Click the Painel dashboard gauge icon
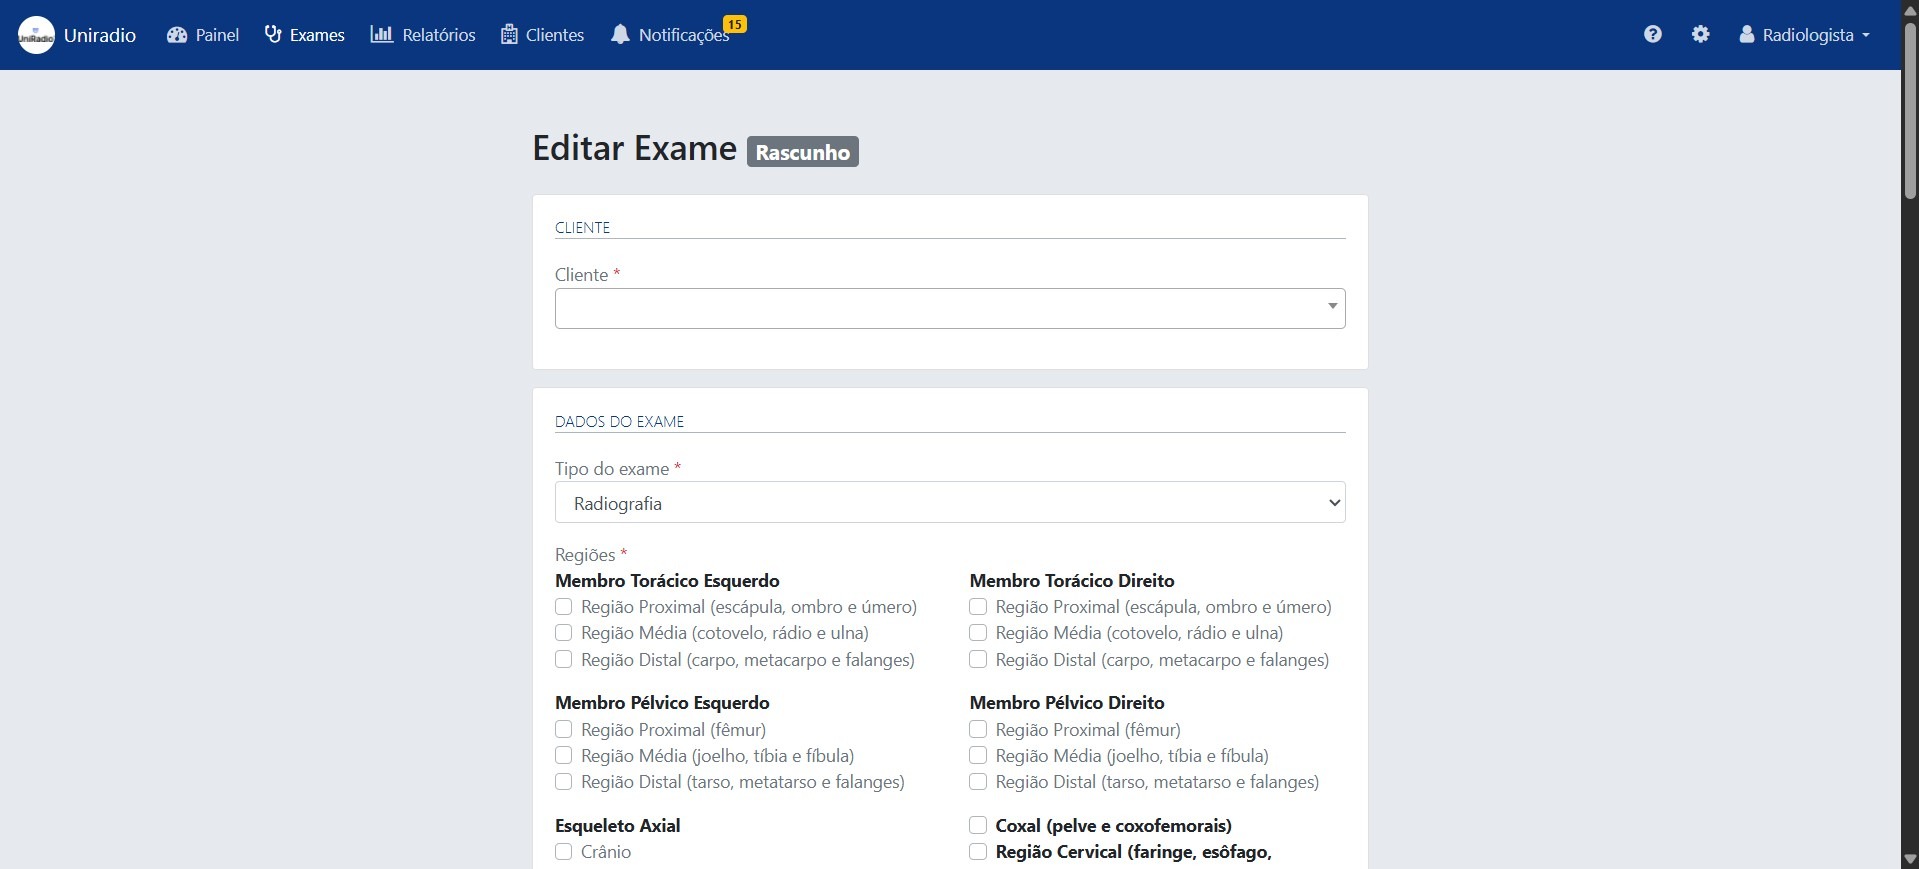The height and width of the screenshot is (869, 1919). pos(177,35)
